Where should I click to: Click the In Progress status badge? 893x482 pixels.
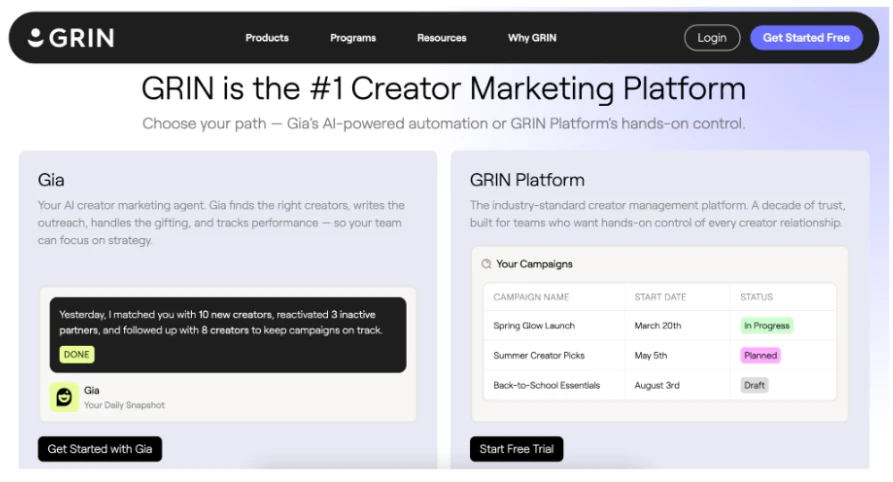click(767, 325)
